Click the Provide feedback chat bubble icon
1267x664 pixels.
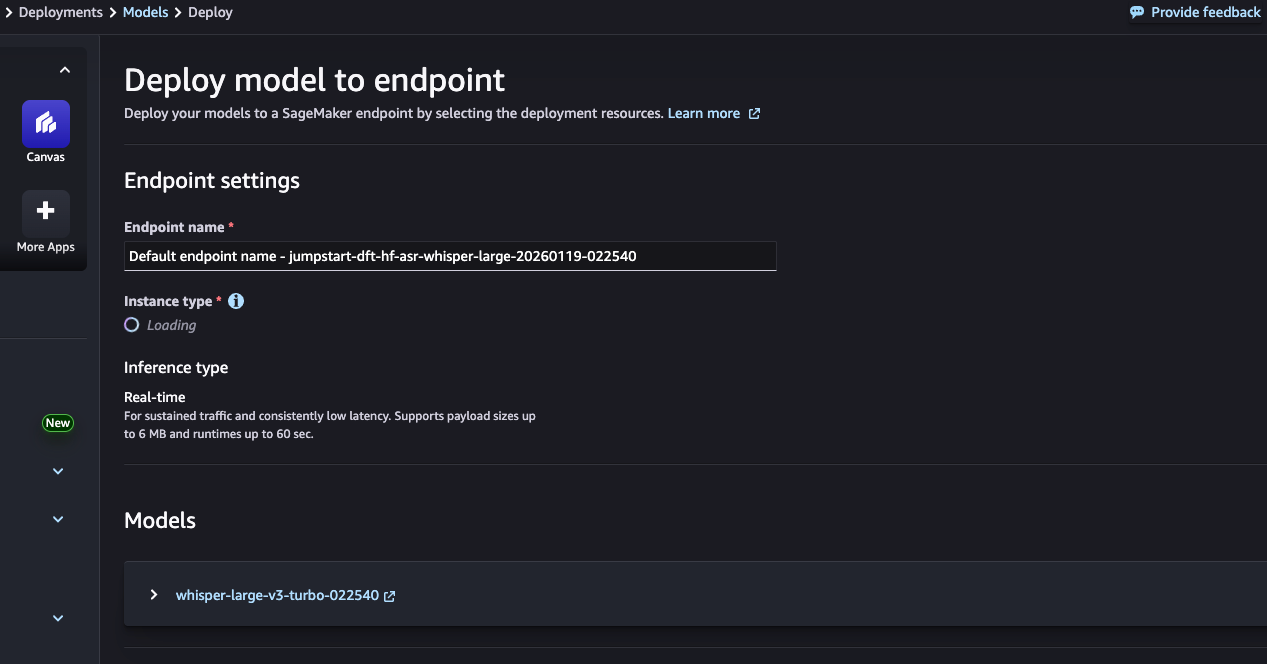pyautogui.click(x=1137, y=12)
